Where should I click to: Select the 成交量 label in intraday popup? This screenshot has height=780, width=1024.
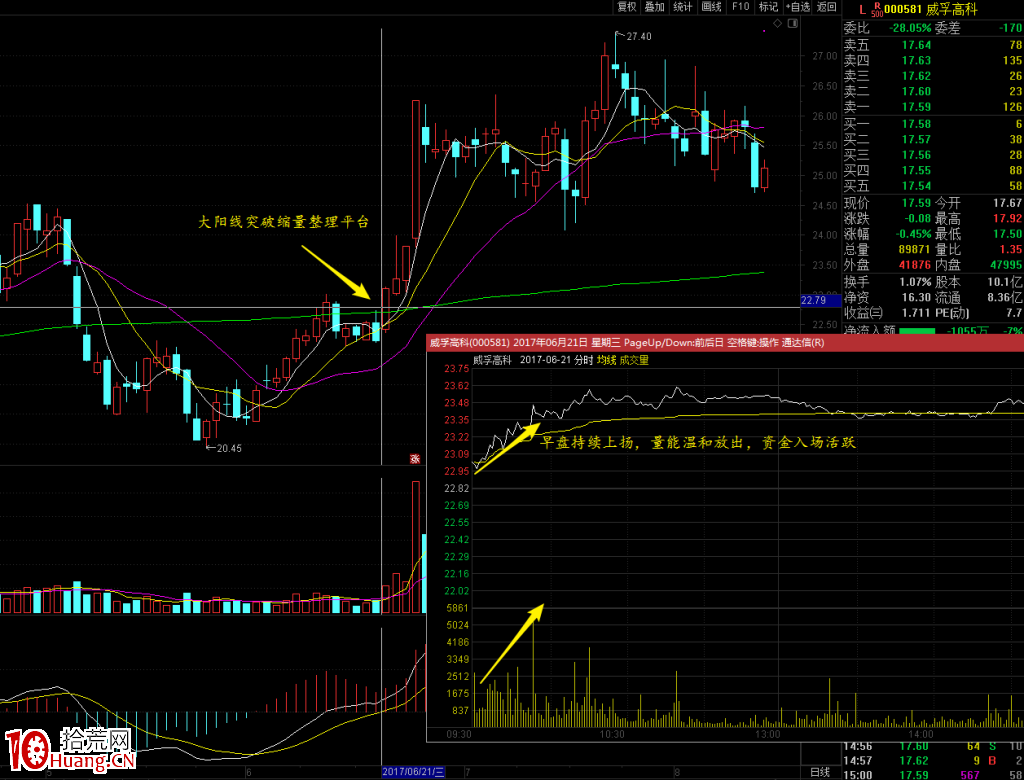(x=634, y=360)
